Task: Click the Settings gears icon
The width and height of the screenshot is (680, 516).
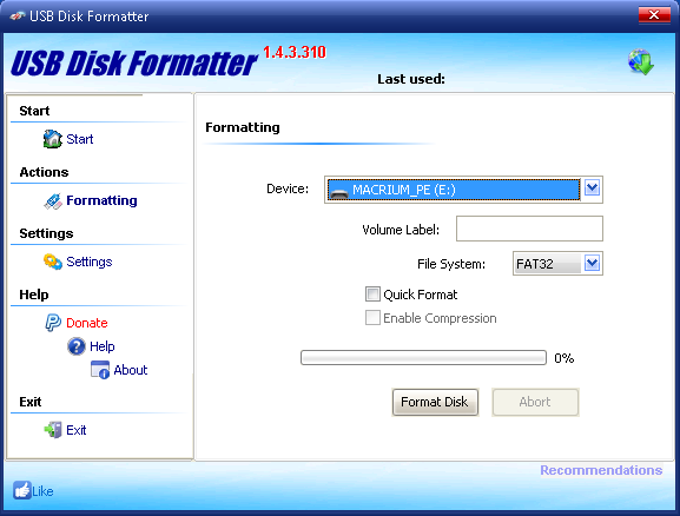Action: tap(53, 262)
